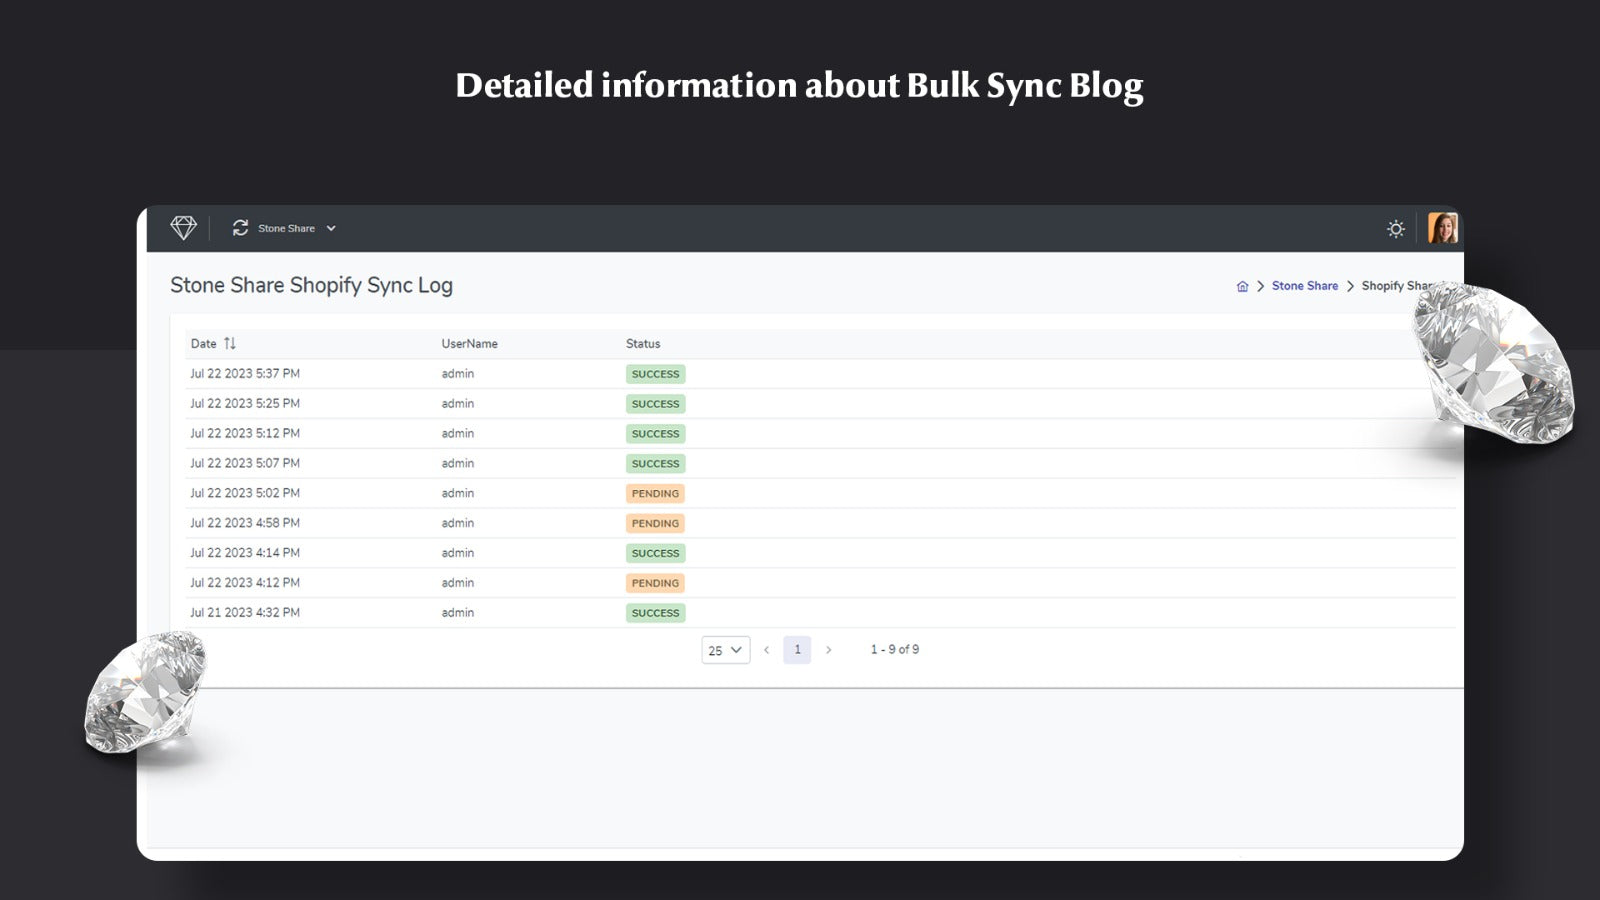This screenshot has height=900, width=1600.
Task: Open the rows-per-page dropdown showing 25
Action: (x=725, y=650)
